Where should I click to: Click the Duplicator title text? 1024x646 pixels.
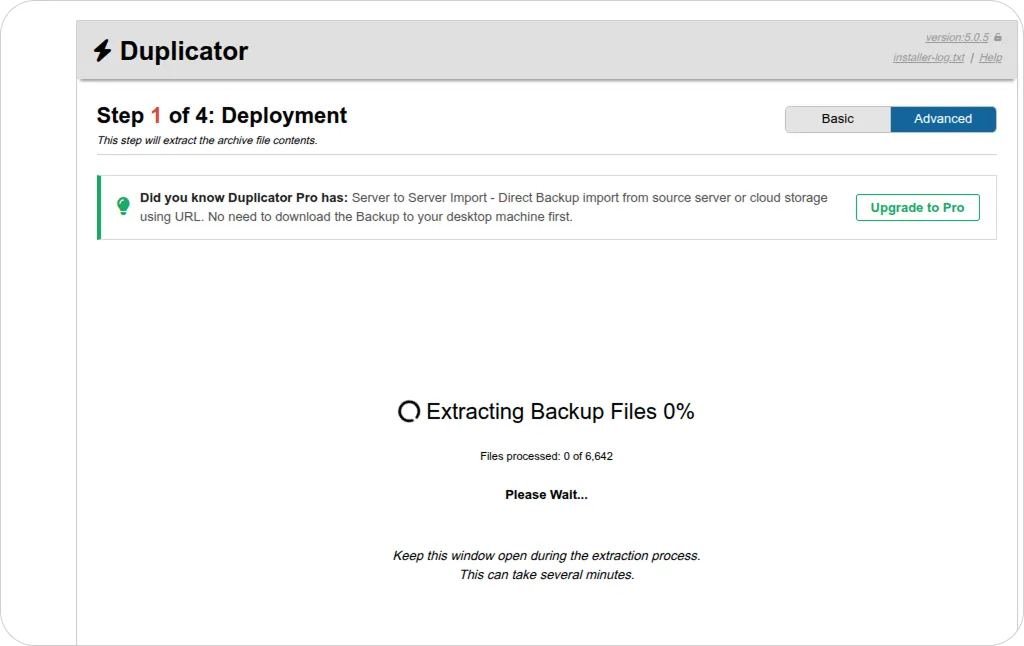click(184, 51)
